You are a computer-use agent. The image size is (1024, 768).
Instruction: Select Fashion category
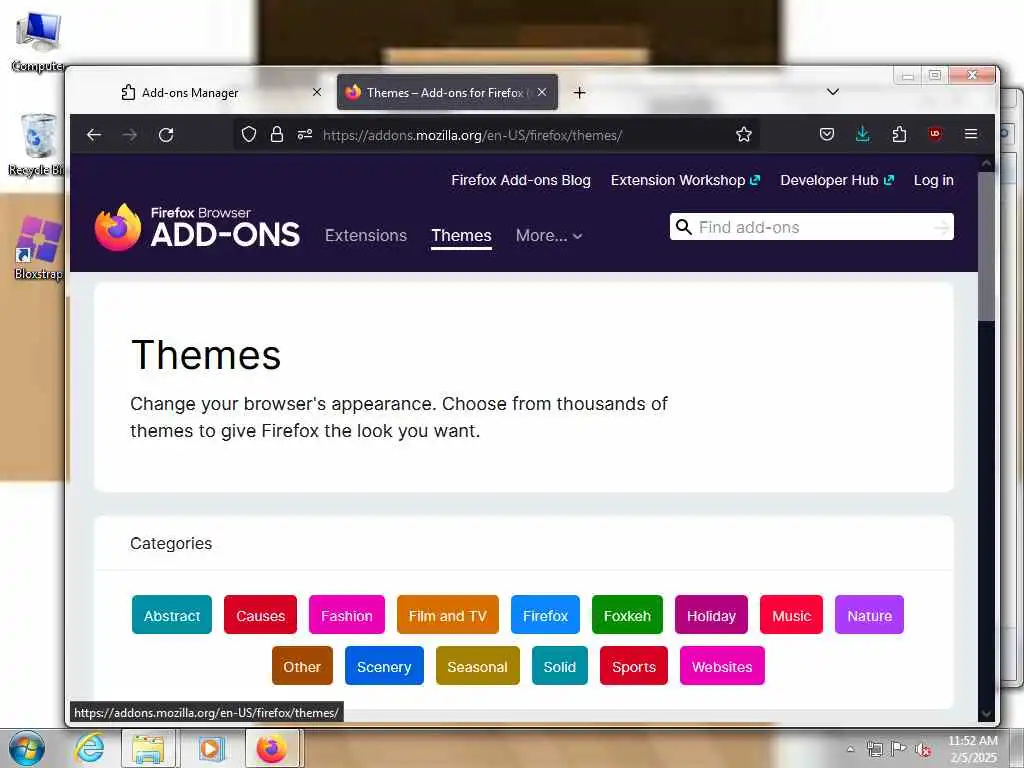tap(347, 615)
